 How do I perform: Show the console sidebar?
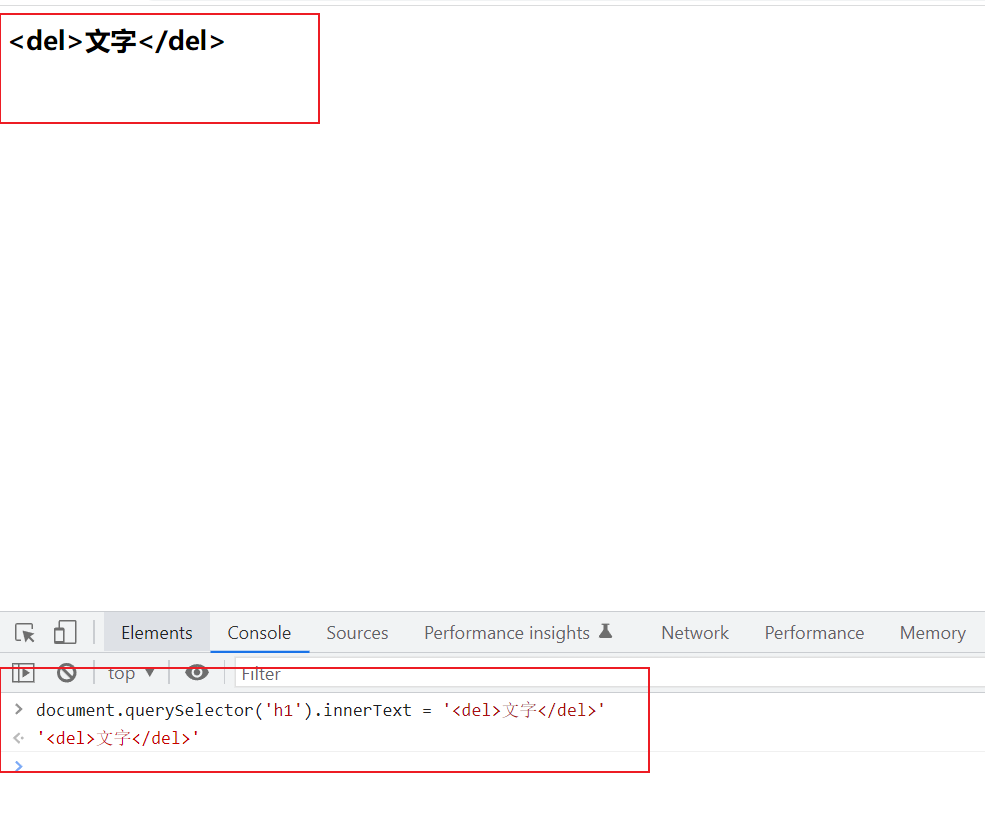click(x=23, y=673)
